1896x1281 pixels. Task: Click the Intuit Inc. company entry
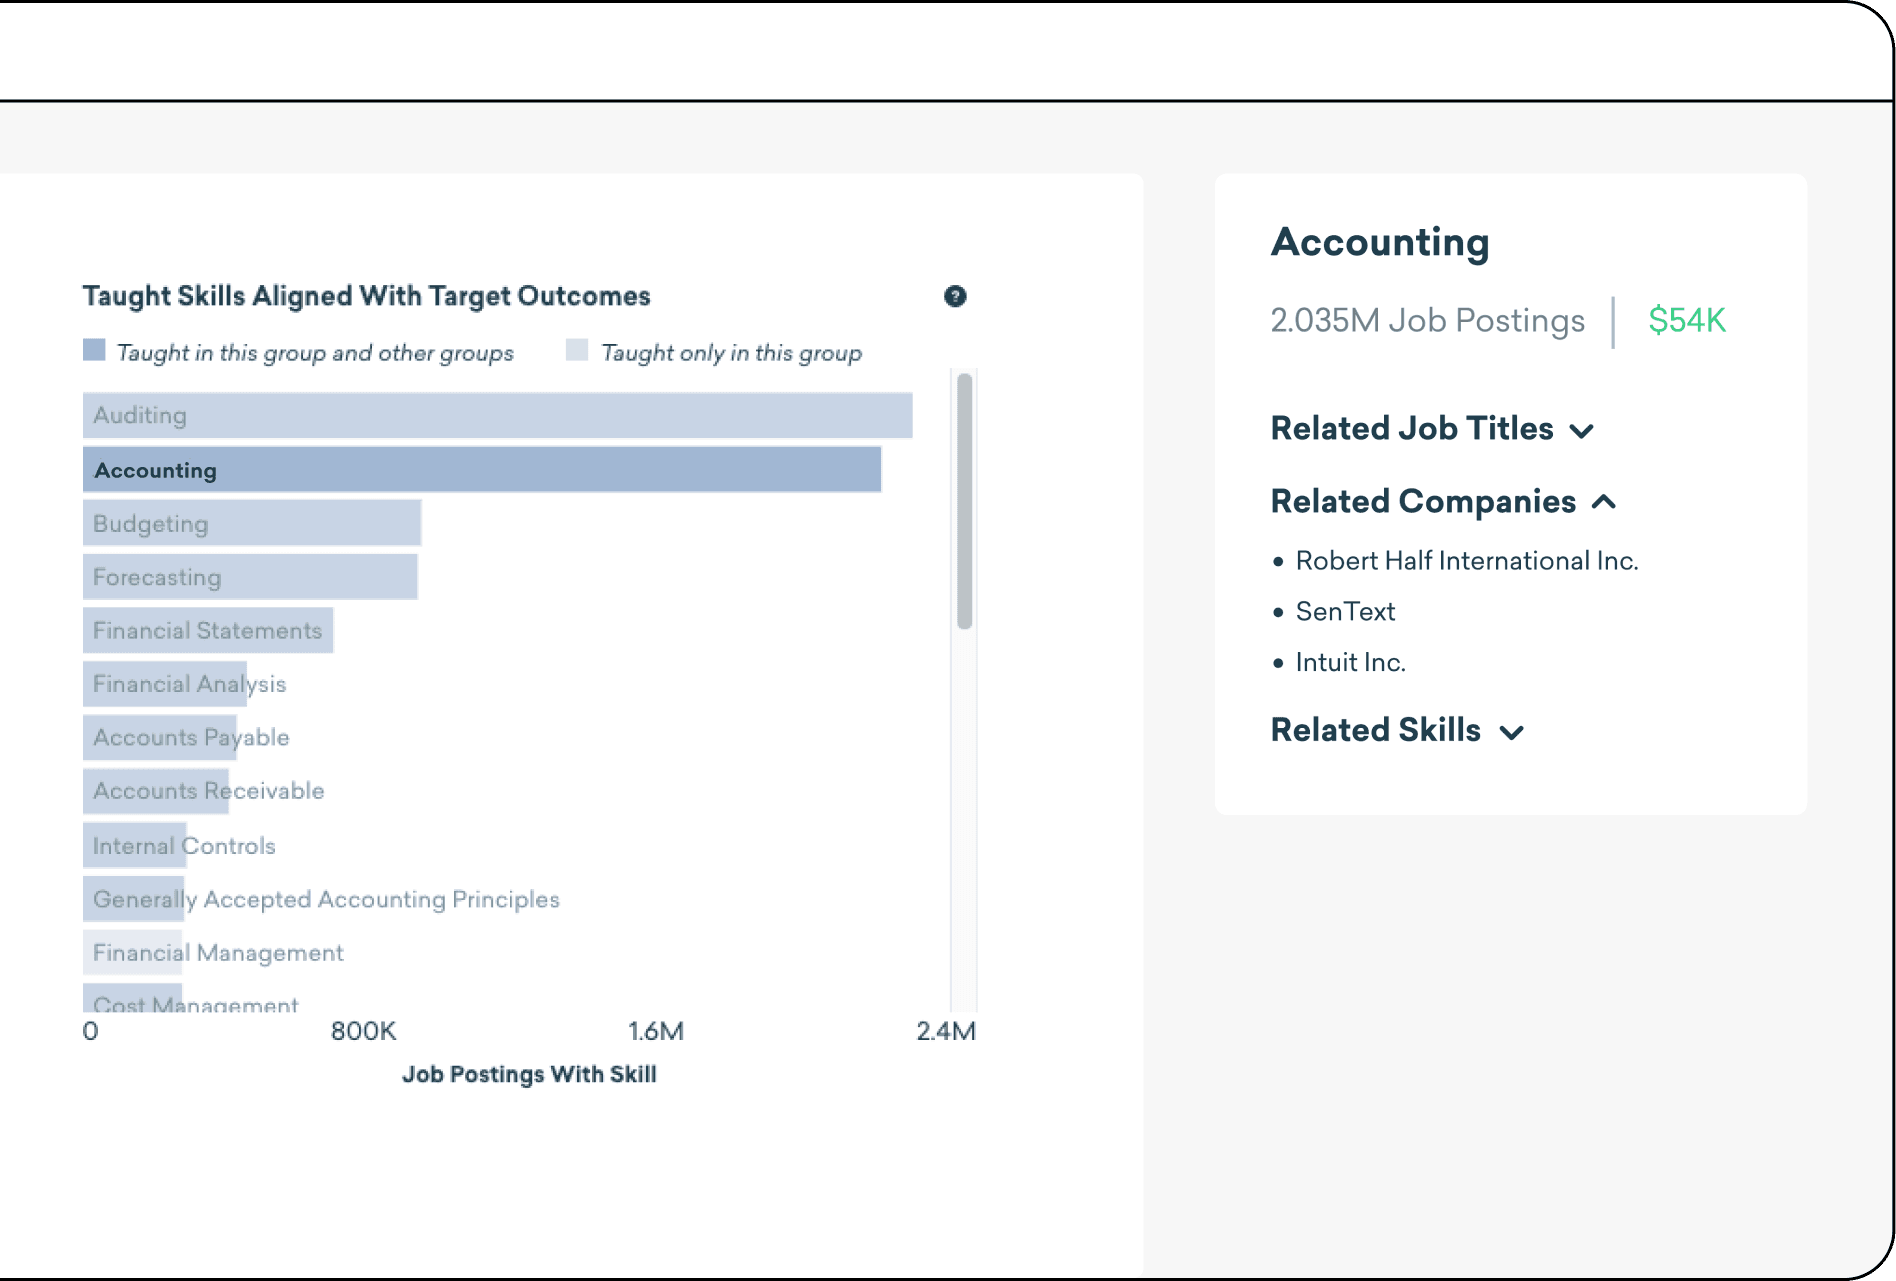[1351, 663]
